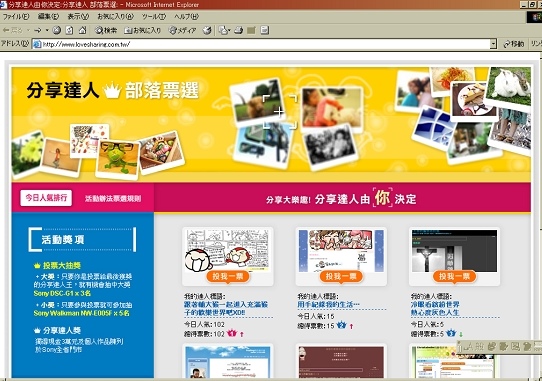Click the Mail toolbar icon

point(223,30)
